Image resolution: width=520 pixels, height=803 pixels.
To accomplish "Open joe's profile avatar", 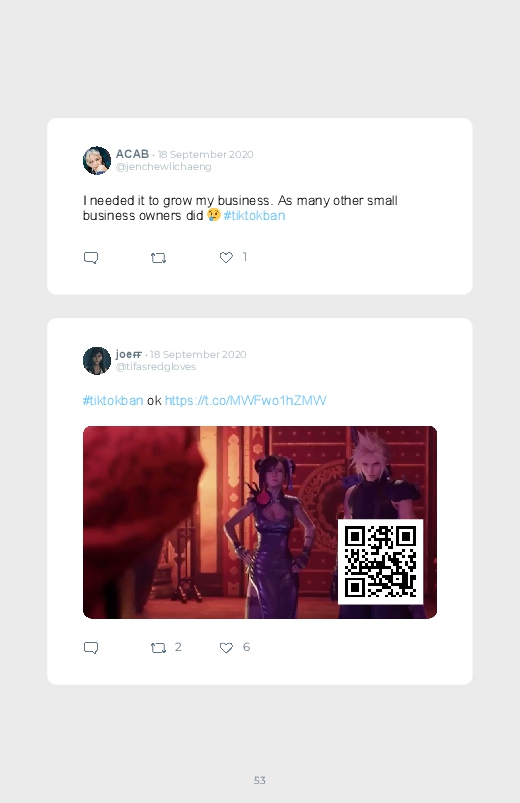I will 97,361.
